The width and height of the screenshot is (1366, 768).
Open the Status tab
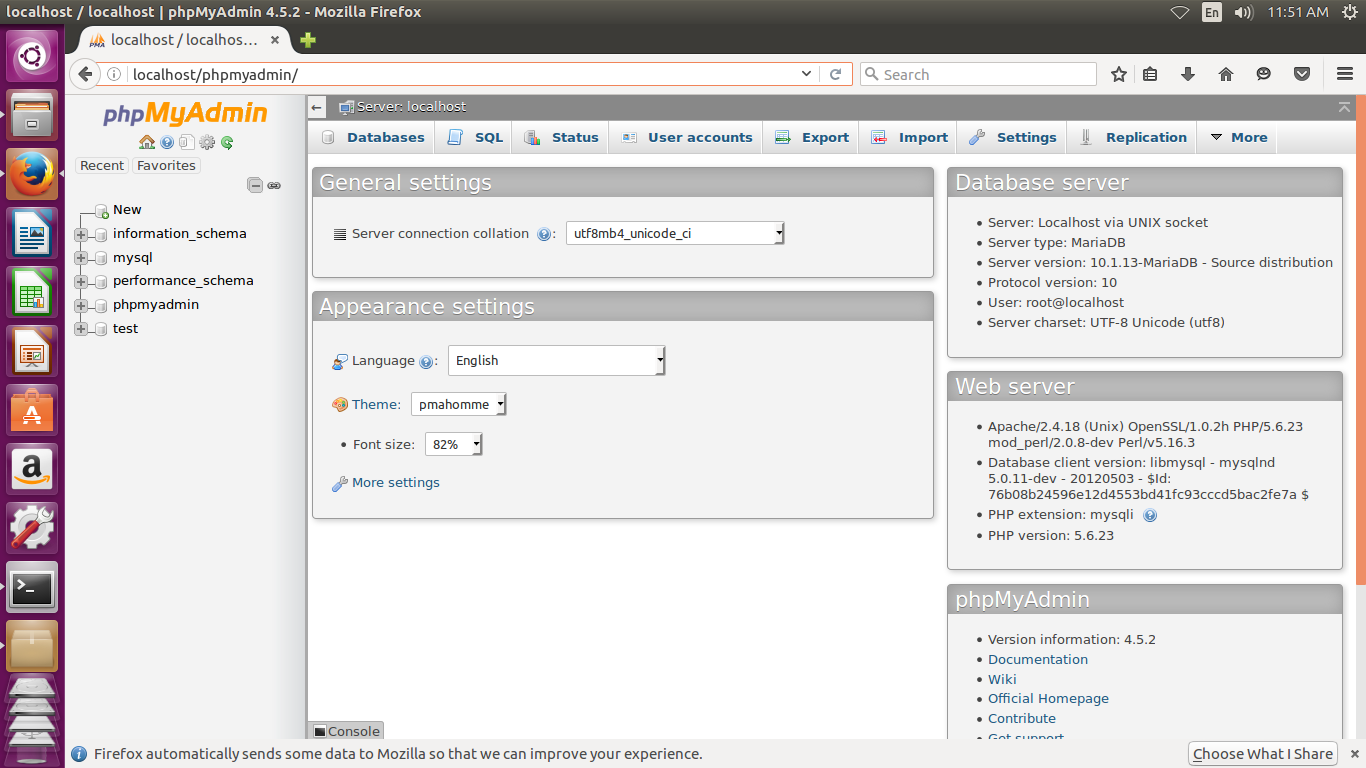tap(561, 138)
